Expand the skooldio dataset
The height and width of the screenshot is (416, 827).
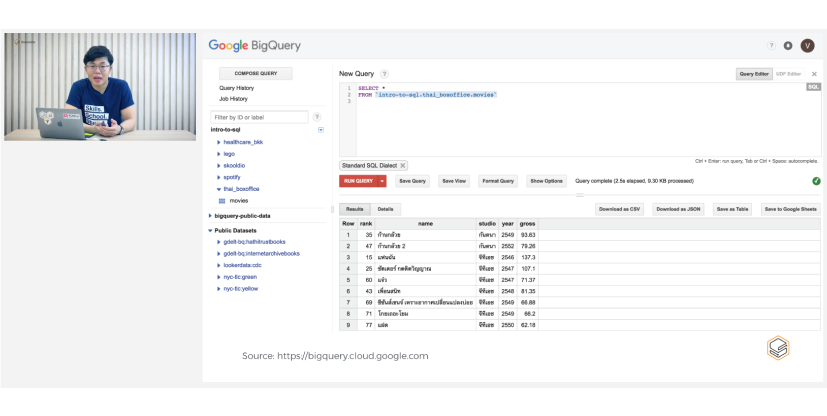coord(219,166)
